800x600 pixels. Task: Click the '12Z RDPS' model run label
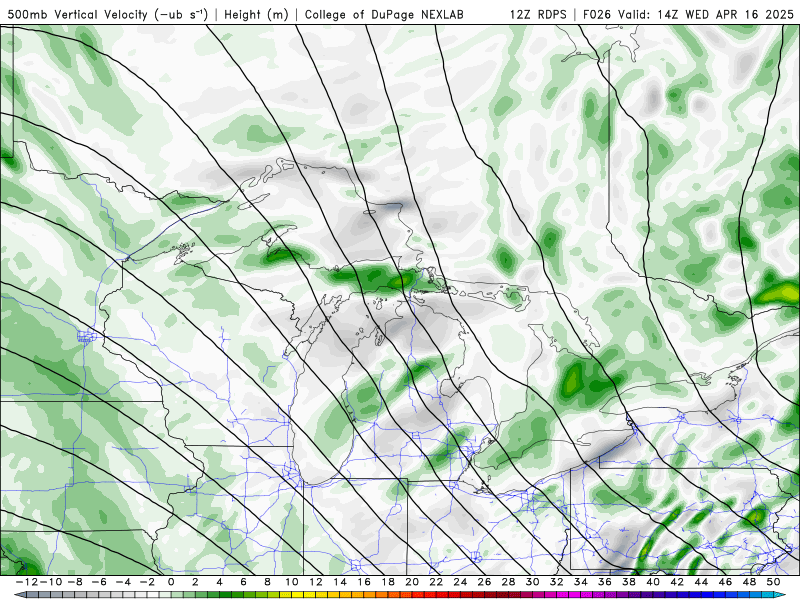(x=538, y=14)
